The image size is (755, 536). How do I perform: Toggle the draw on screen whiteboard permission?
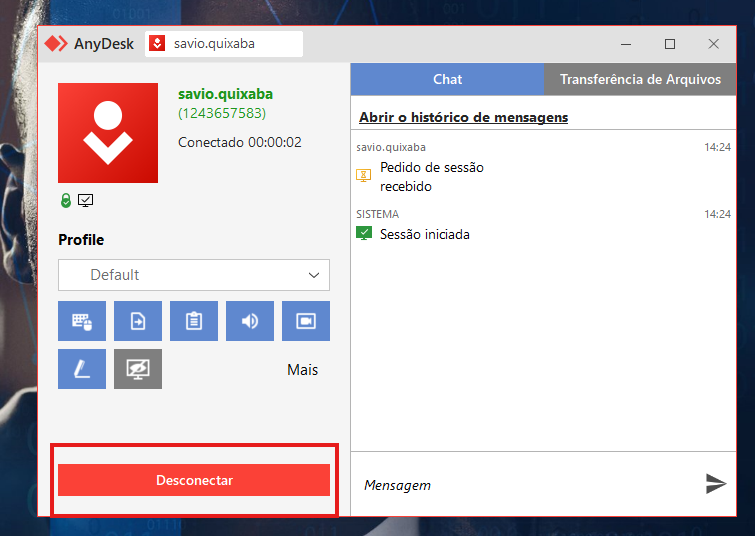point(82,369)
